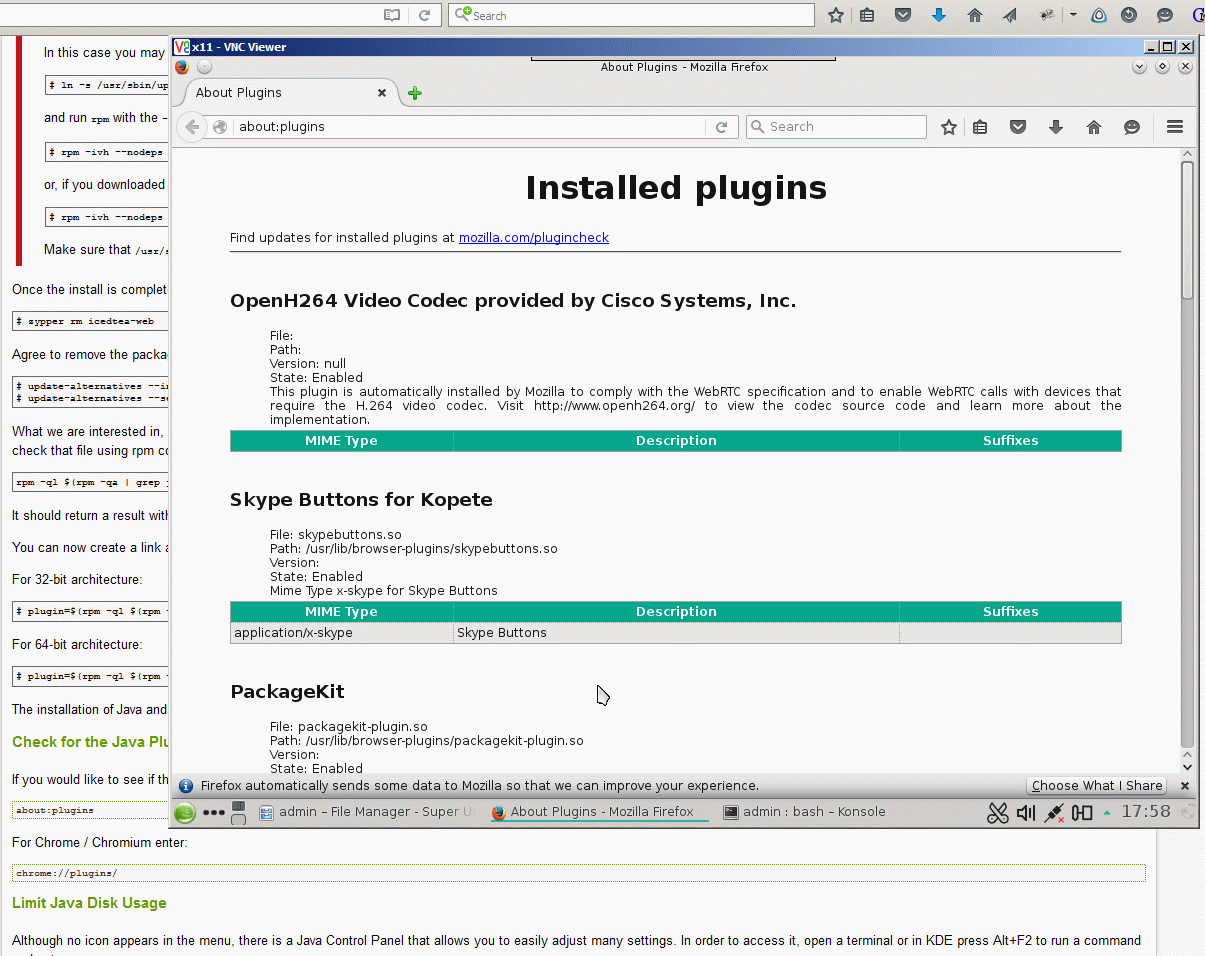The image size is (1205, 956).
Task: Open network status in remote system tray
Action: pos(1054,813)
